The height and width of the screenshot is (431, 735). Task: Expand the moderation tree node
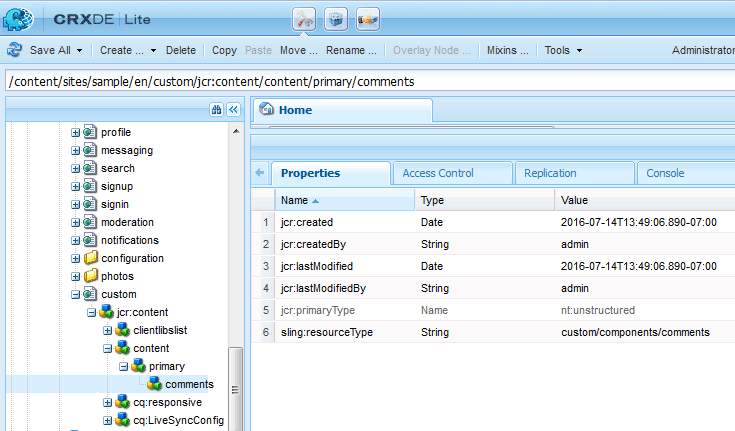click(x=75, y=222)
